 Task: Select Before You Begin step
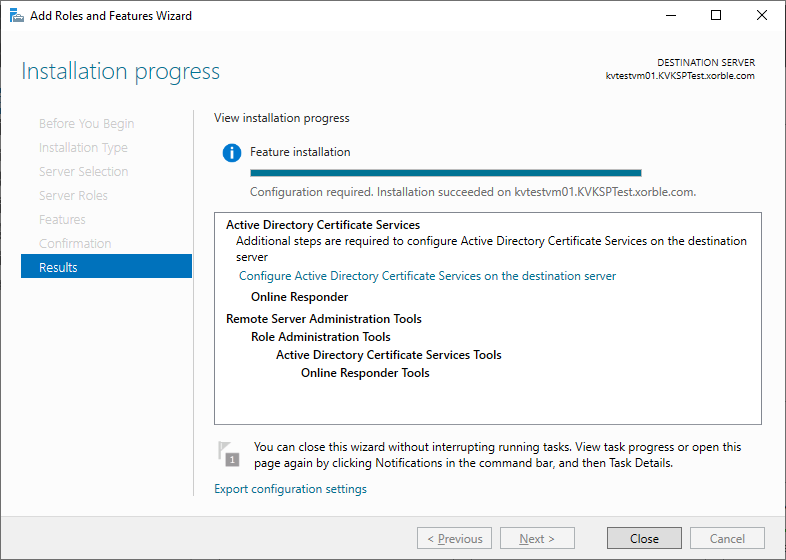(x=86, y=124)
